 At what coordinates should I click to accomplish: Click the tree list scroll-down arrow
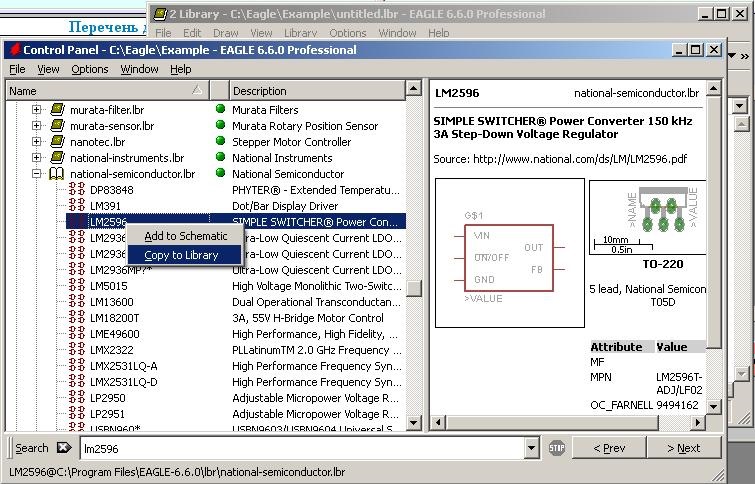(x=414, y=422)
